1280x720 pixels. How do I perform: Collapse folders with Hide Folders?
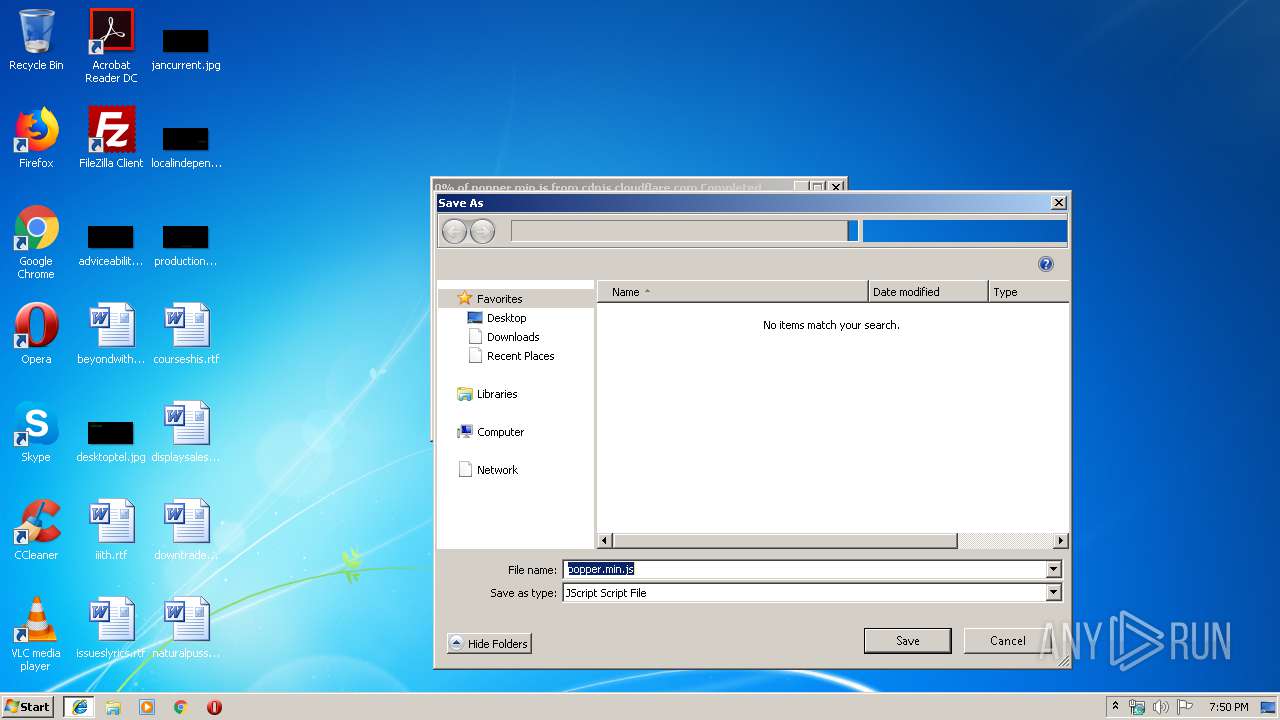pos(489,643)
